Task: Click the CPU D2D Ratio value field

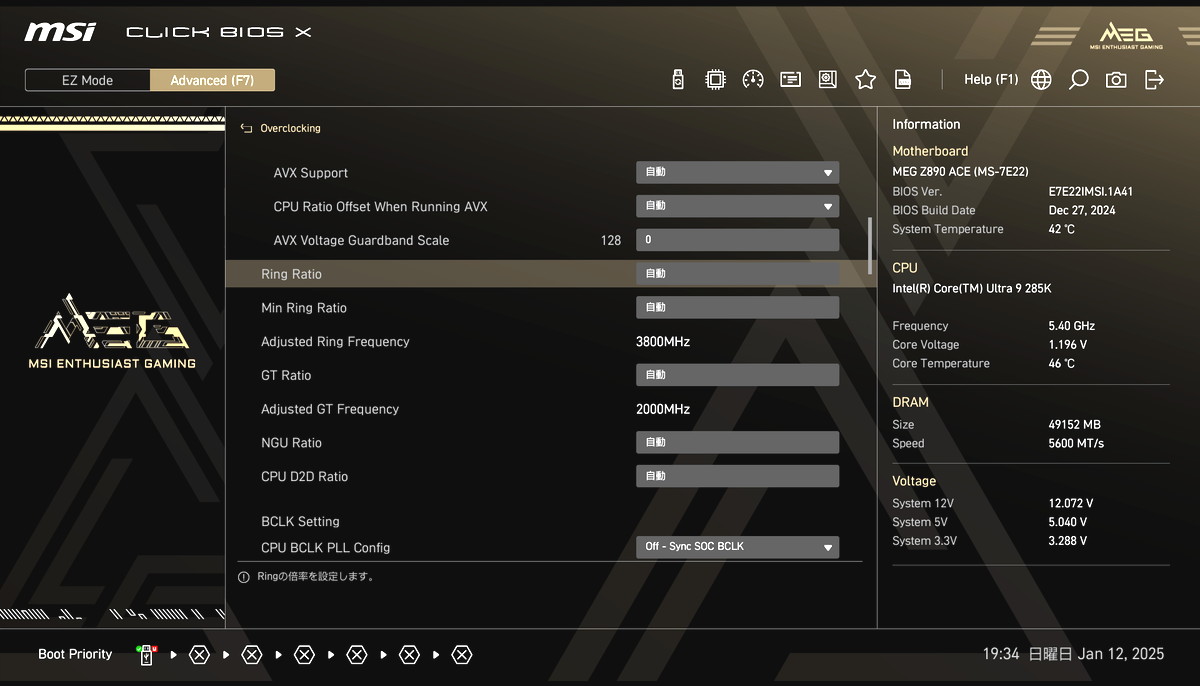Action: point(737,477)
